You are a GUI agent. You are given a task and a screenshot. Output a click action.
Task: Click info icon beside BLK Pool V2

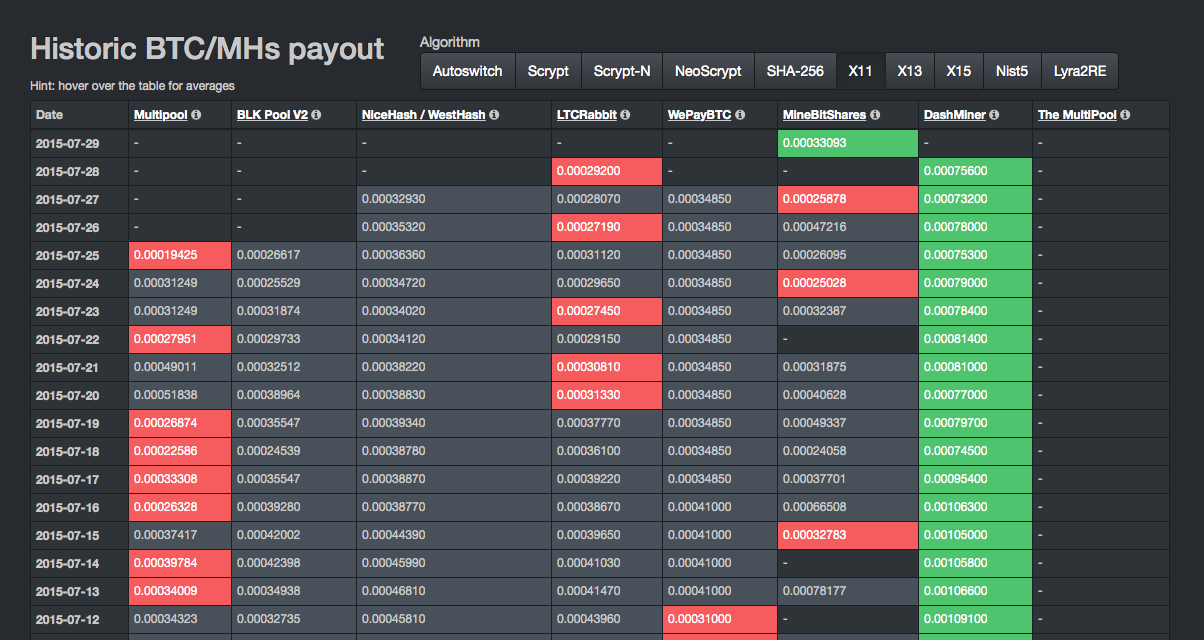pos(317,115)
